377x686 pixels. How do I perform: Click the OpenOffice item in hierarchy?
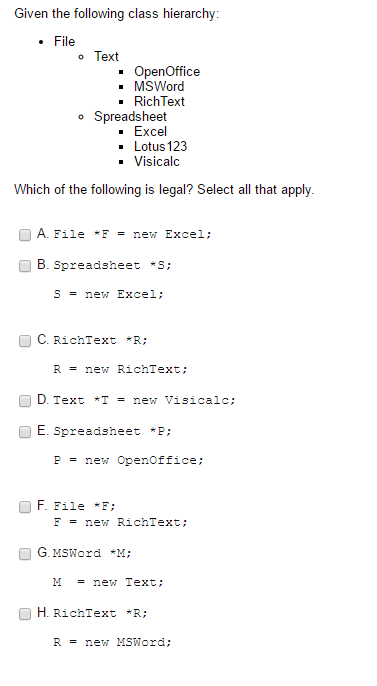tap(167, 71)
